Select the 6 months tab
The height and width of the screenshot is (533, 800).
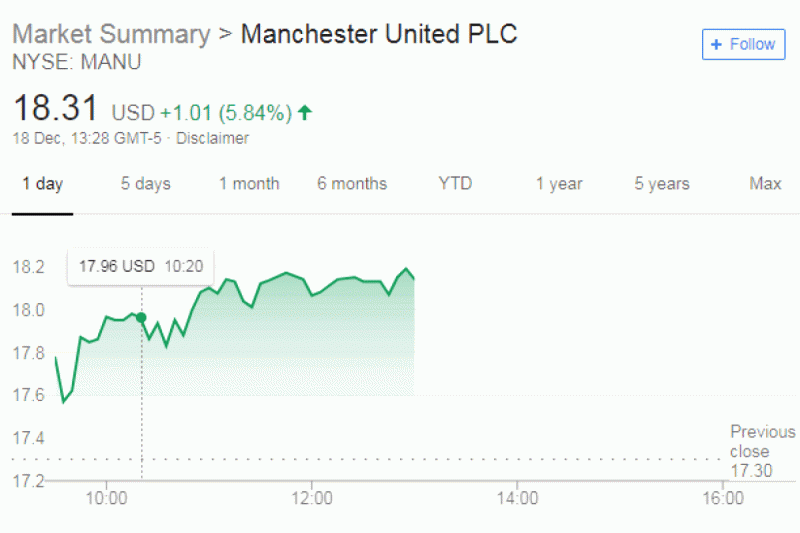click(352, 184)
